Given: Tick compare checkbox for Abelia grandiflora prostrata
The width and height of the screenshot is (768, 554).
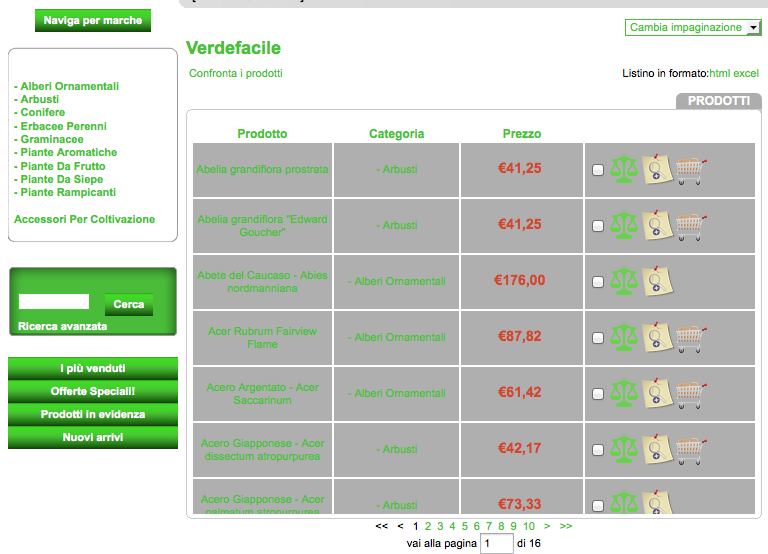Looking at the screenshot, I should pyautogui.click(x=598, y=170).
